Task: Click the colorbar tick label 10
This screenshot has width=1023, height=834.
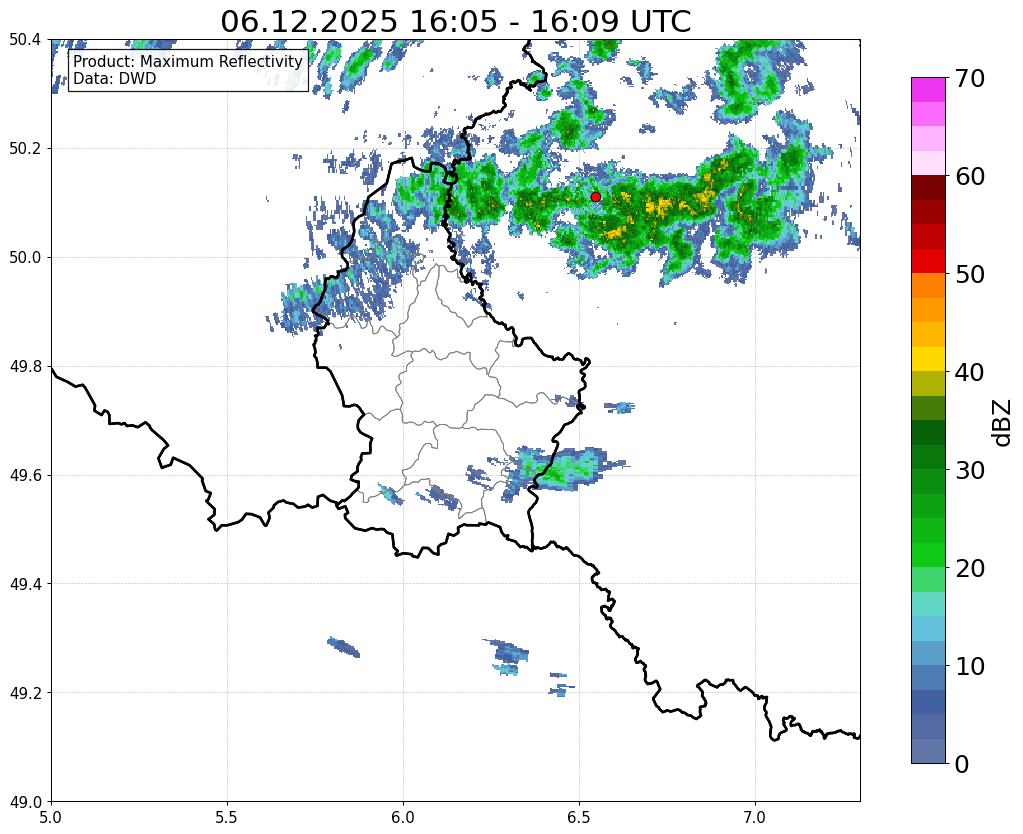Action: 970,666
